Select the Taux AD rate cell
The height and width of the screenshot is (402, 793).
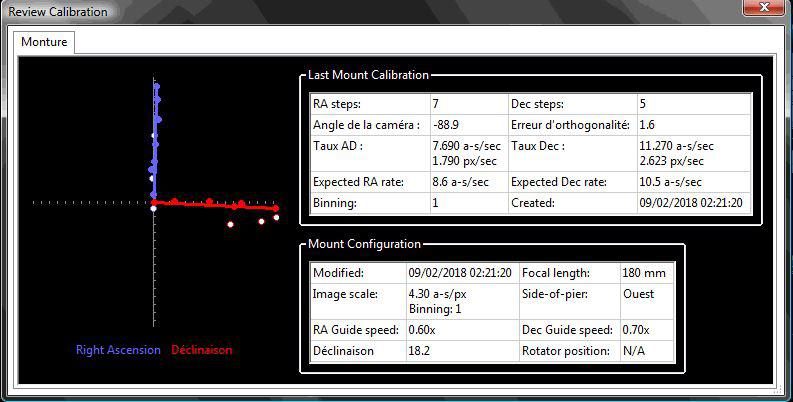(469, 153)
